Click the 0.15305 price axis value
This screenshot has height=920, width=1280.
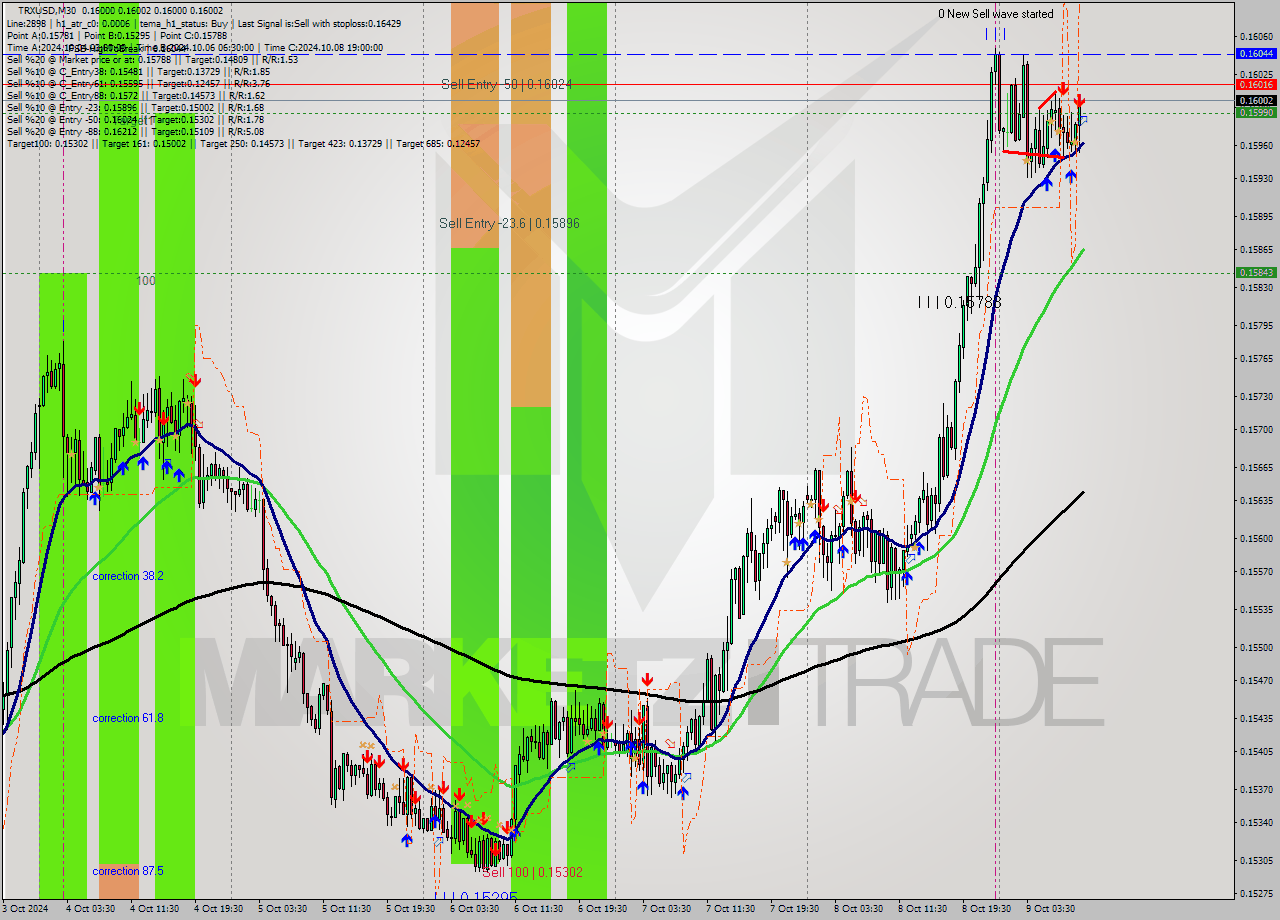[x=1256, y=860]
